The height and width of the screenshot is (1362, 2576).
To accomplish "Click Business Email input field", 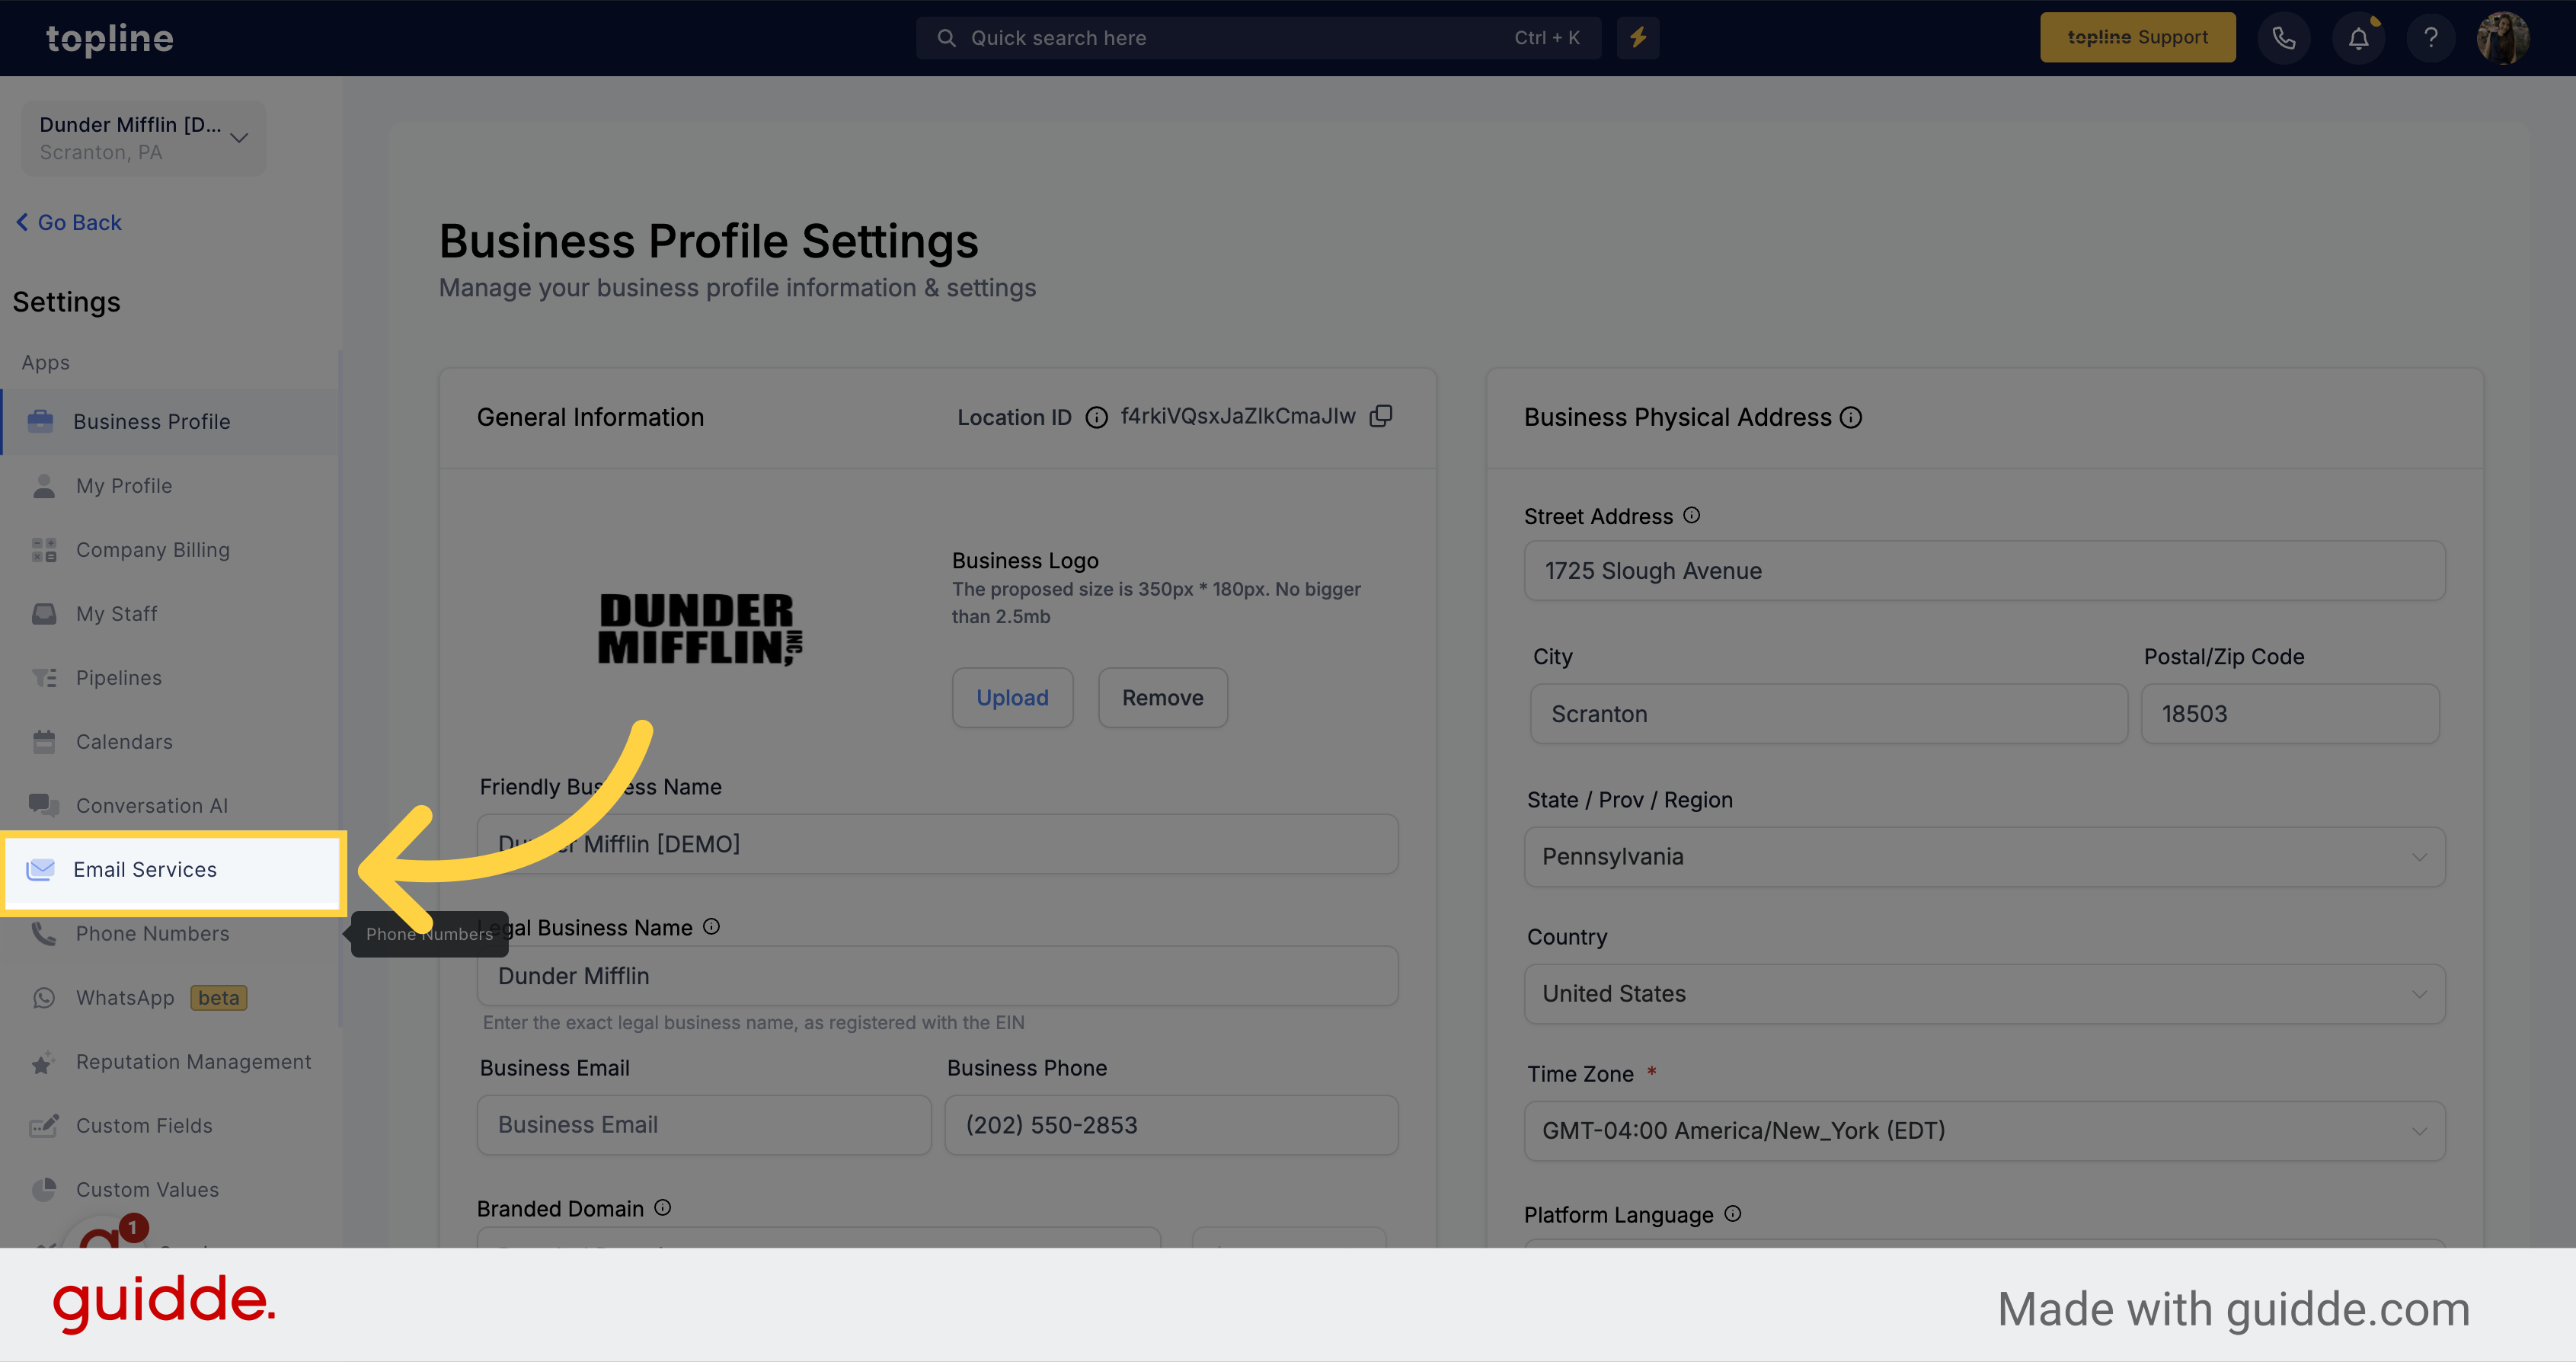I will point(704,1125).
